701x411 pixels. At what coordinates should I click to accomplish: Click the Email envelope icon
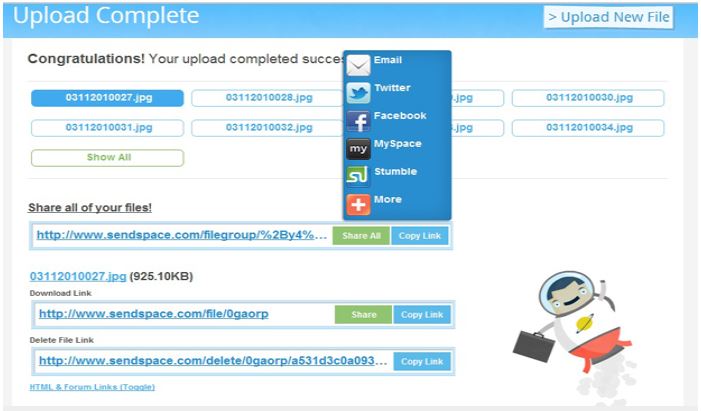coord(358,65)
